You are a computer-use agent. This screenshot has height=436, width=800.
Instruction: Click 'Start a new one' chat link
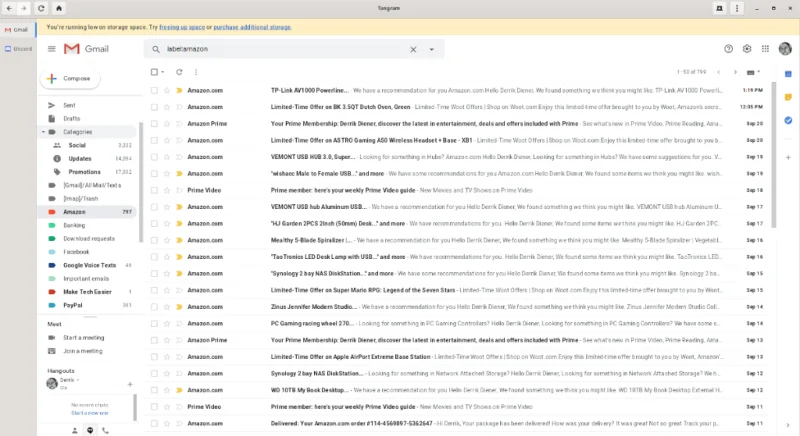(x=90, y=413)
